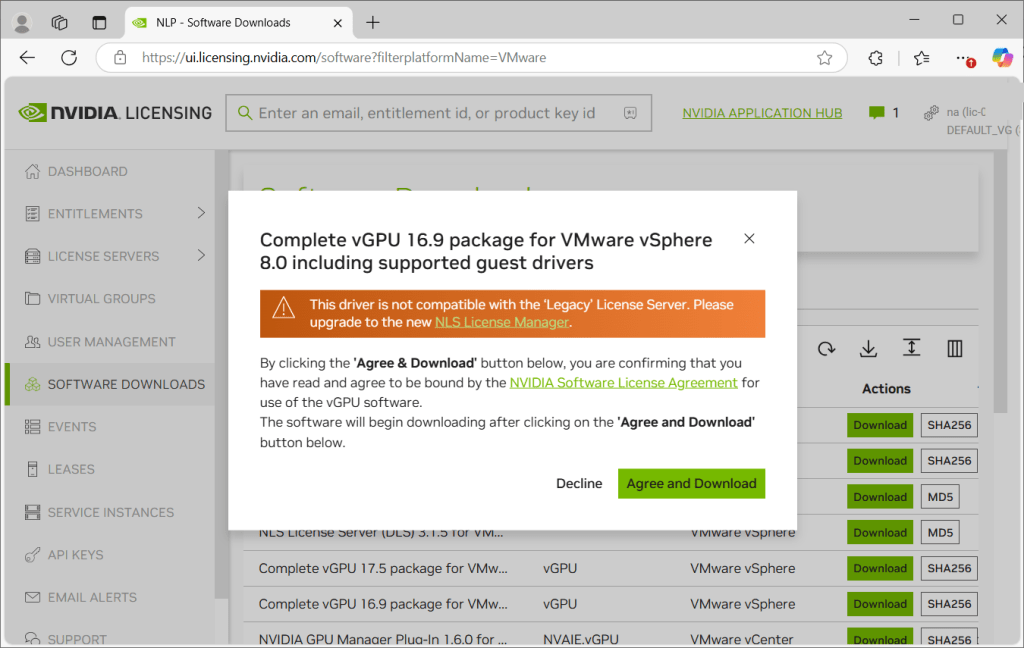Add page to favorites star icon
The image size is (1024, 648).
(824, 58)
